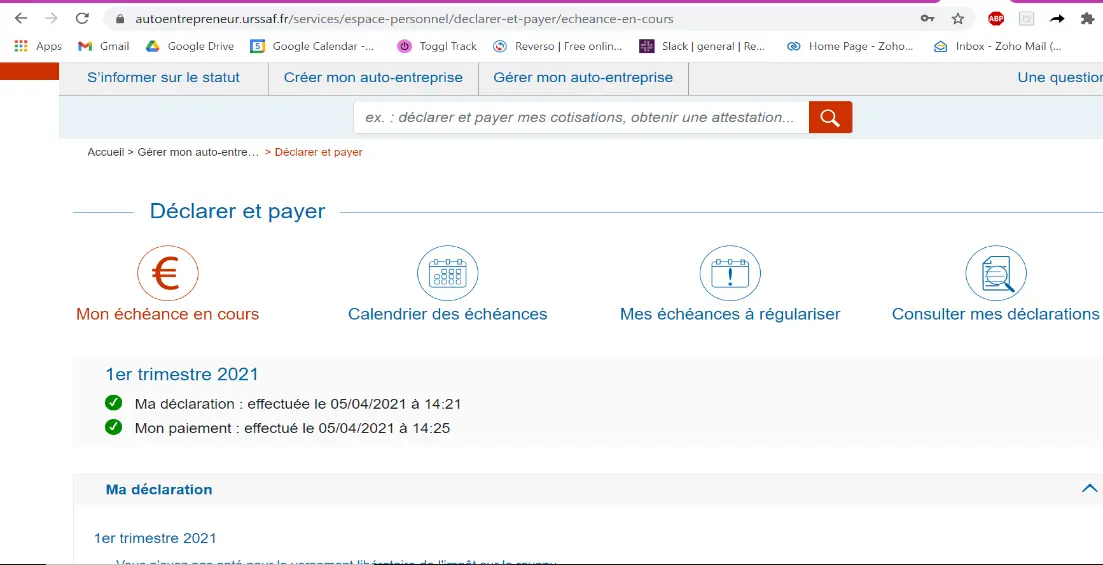The height and width of the screenshot is (565, 1103).
Task: Click the address bar URL
Action: [404, 19]
